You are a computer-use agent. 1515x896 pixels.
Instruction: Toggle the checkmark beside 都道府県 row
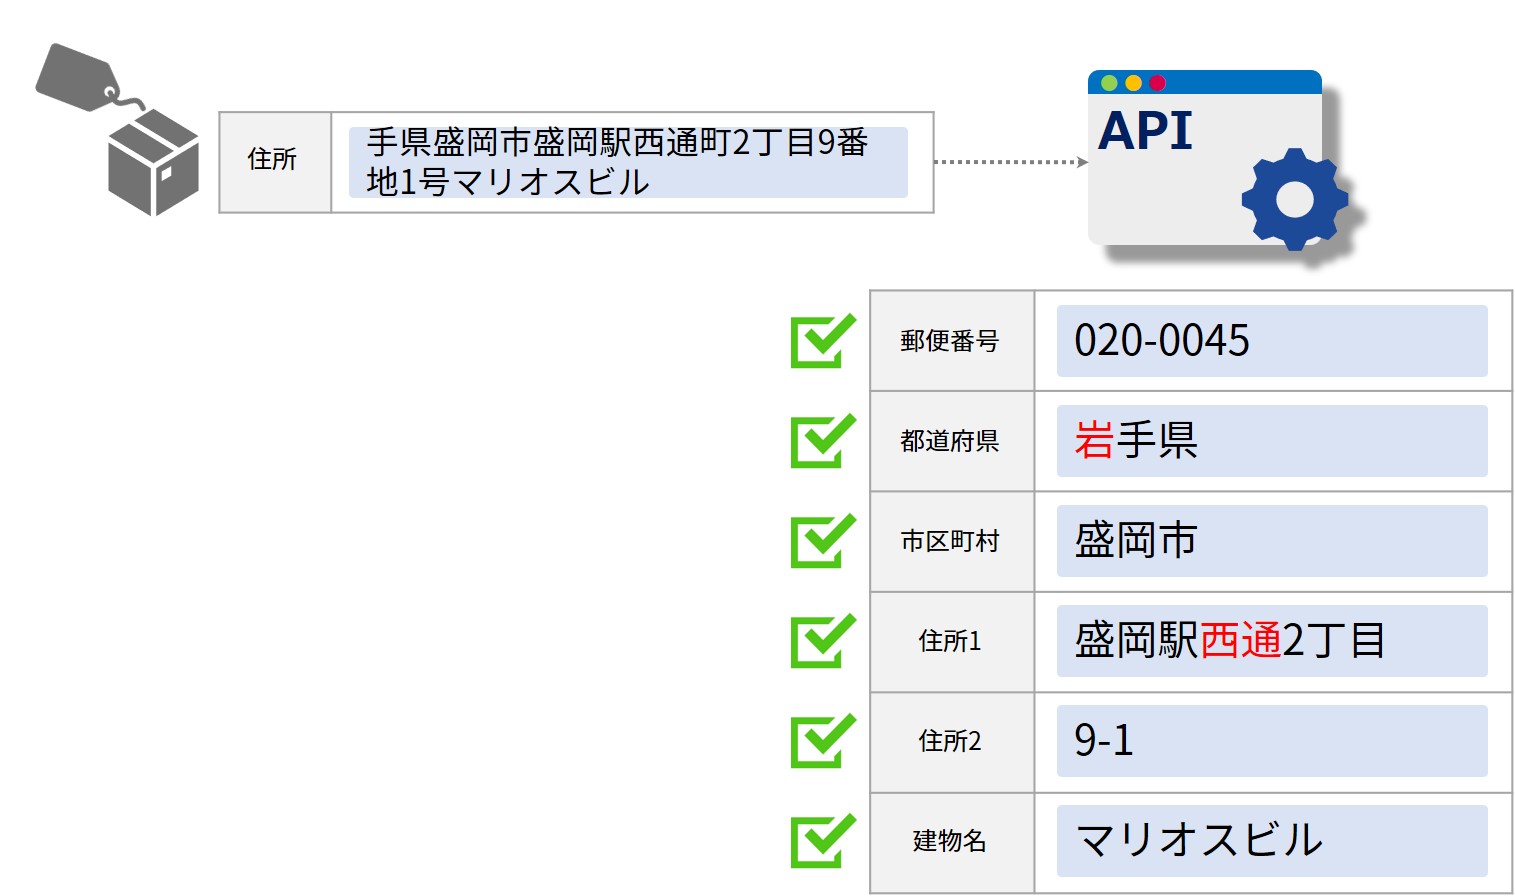[823, 440]
